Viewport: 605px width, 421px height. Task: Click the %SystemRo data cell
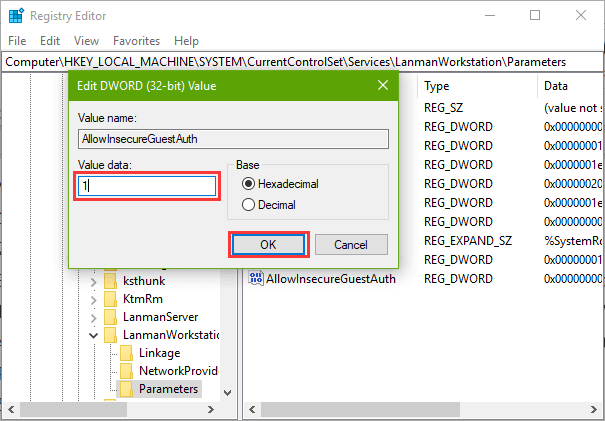coord(573,241)
